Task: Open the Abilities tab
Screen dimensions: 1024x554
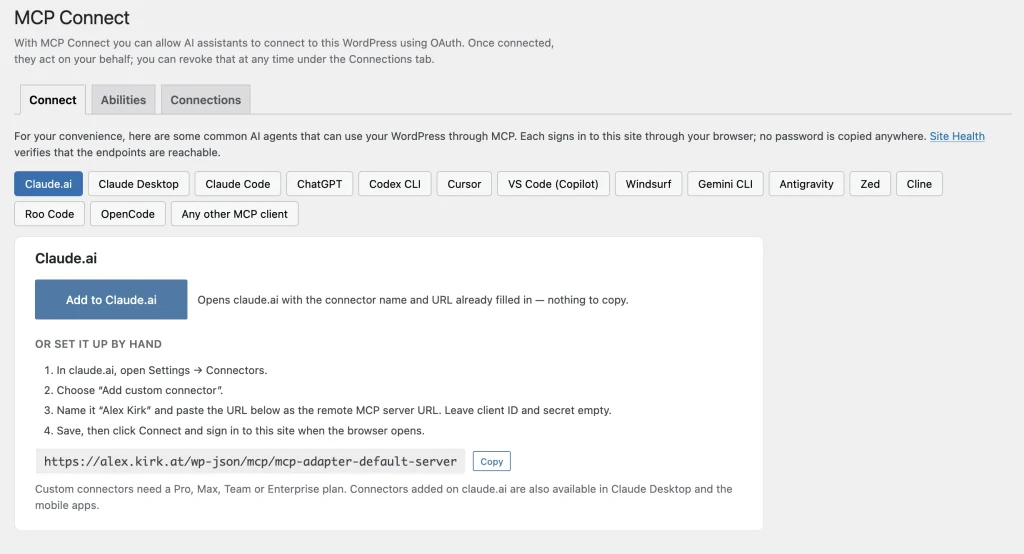Action: (x=123, y=100)
